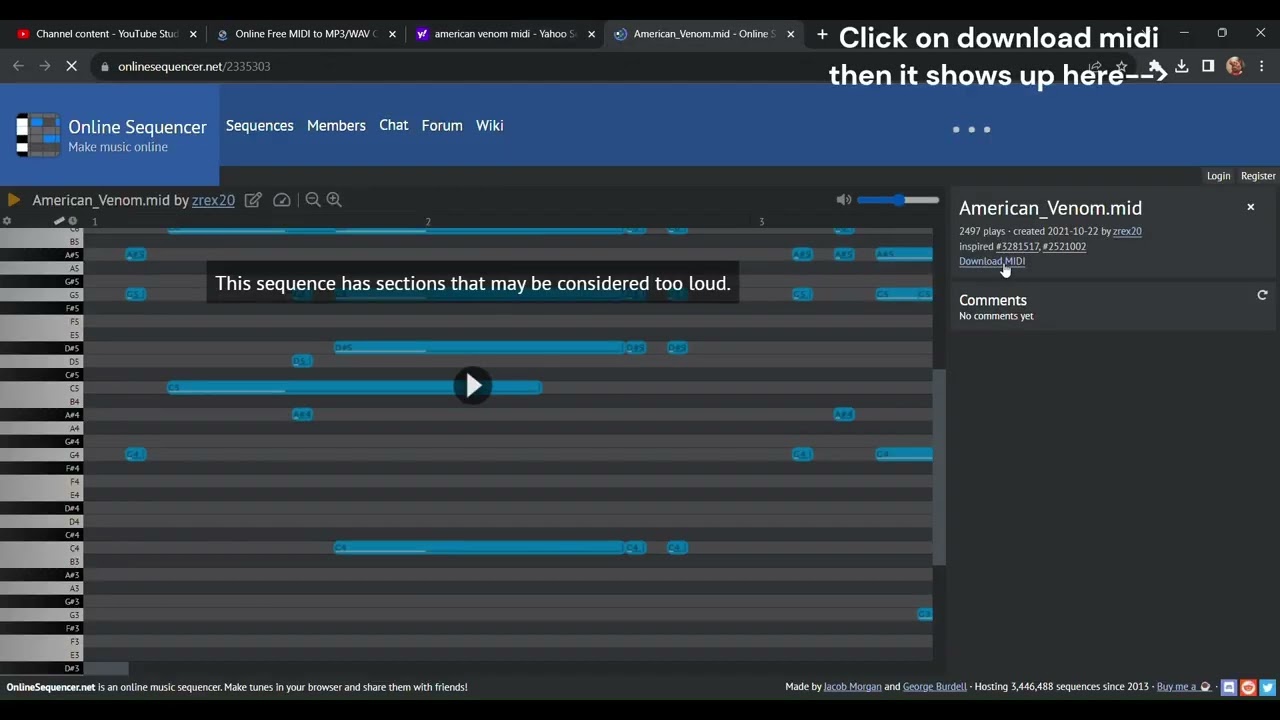Click the C5 piano key
This screenshot has height=720, width=1280.
coord(41,388)
